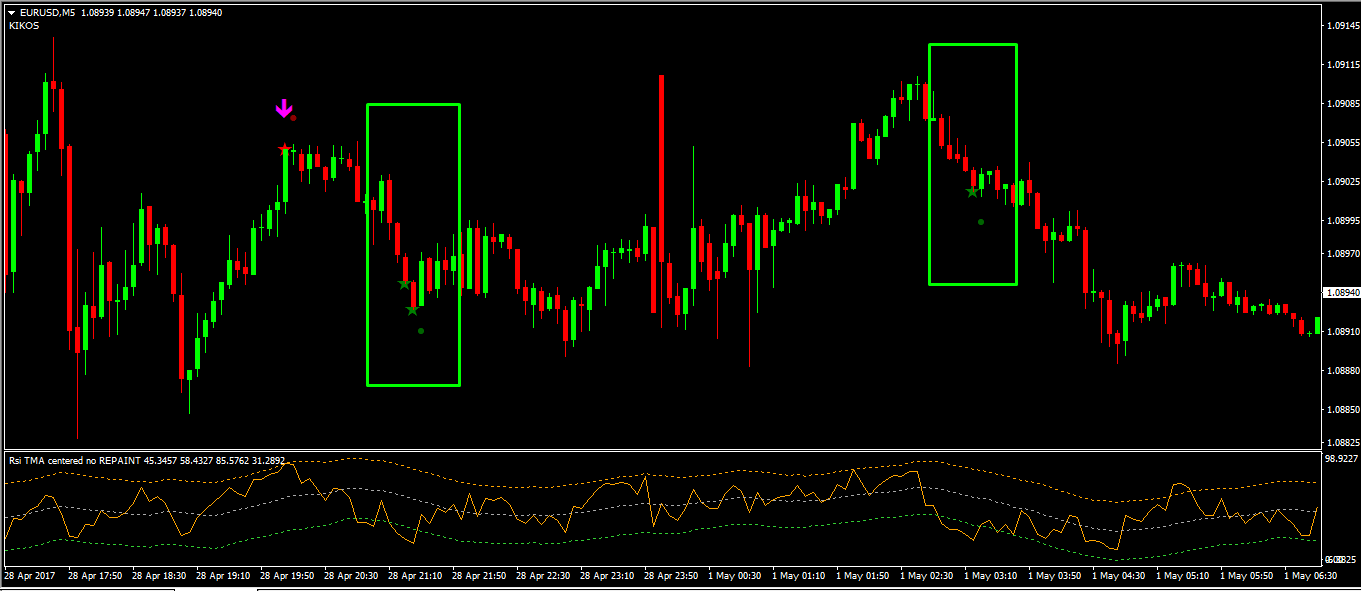This screenshot has width=1361, height=591.
Task: Open the chart menu triangle beside EURUSD,M5
Action: tap(11, 13)
